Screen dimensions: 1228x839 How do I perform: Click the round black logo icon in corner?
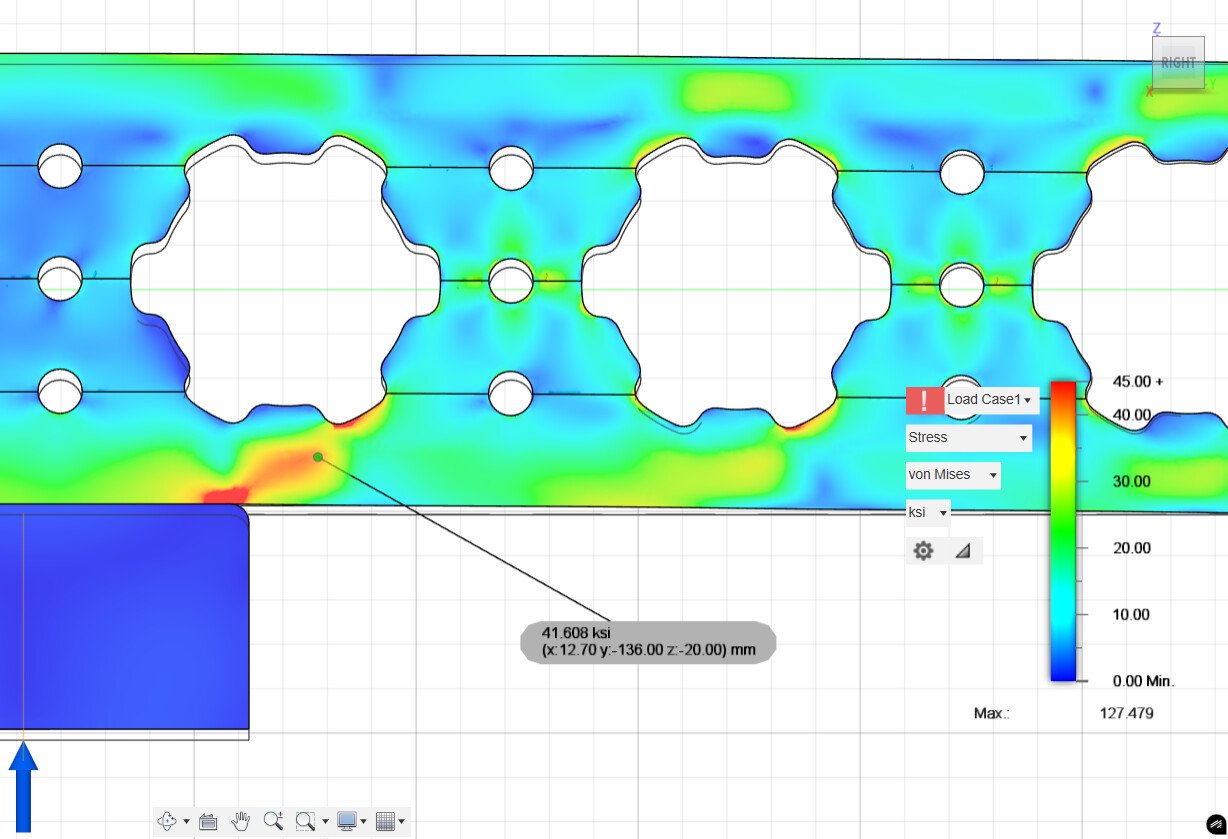click(x=1216, y=824)
